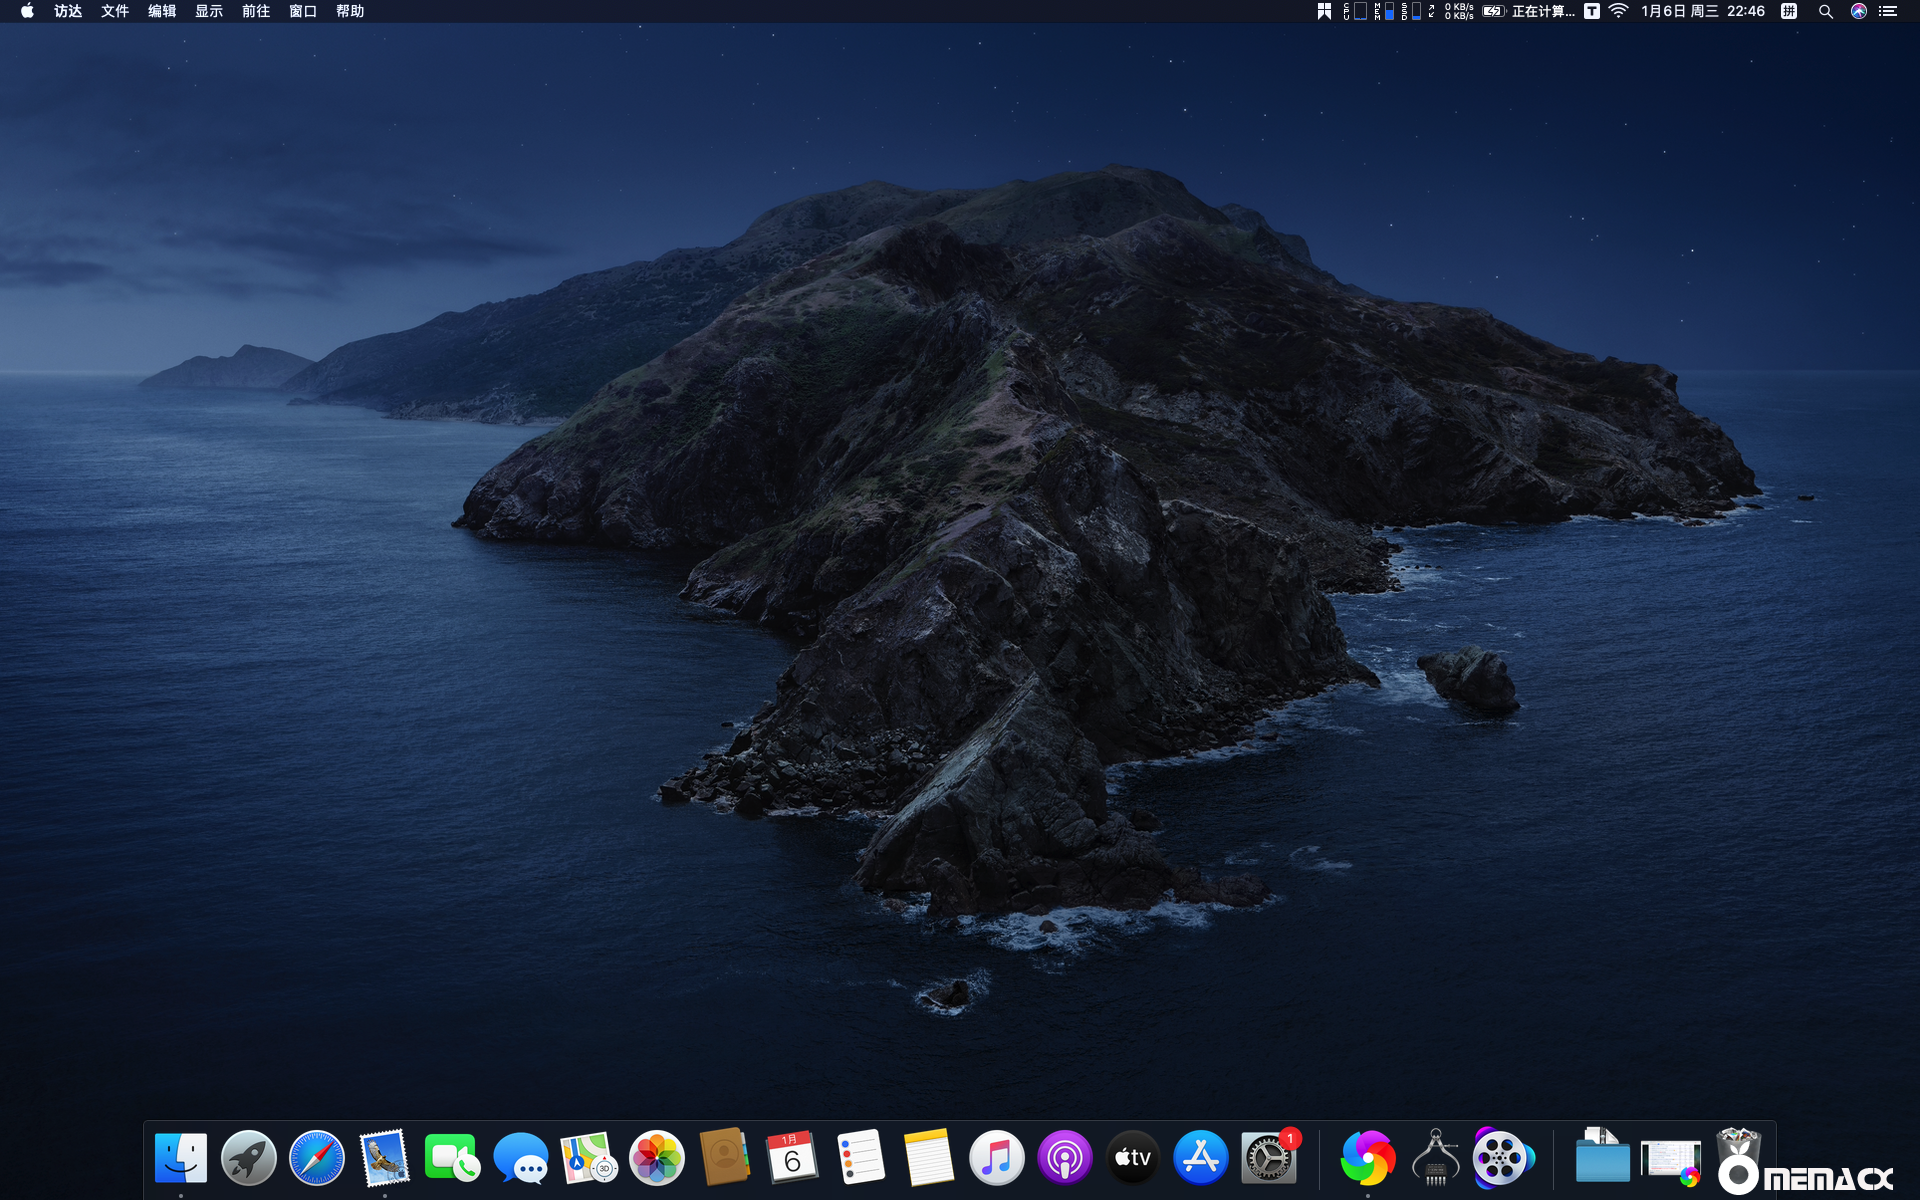
Task: Open the Maps app
Action: tap(589, 1157)
